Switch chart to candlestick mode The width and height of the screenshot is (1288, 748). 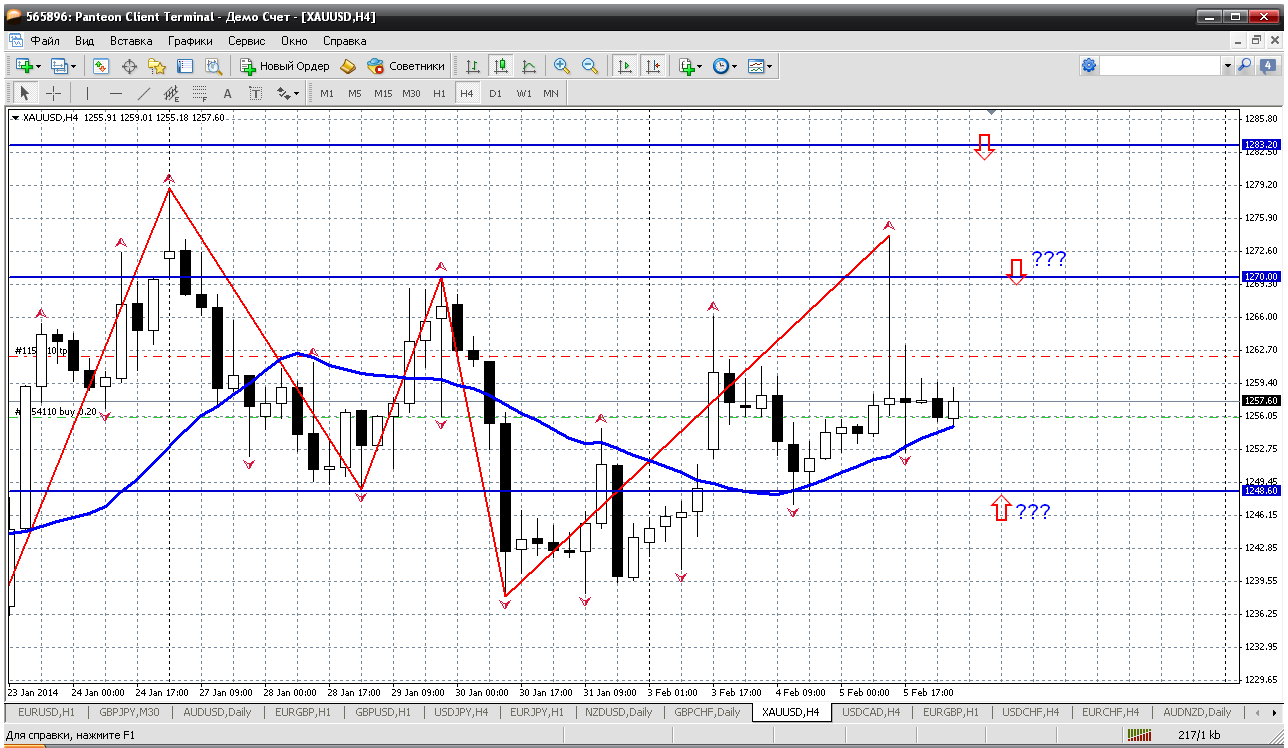click(500, 66)
